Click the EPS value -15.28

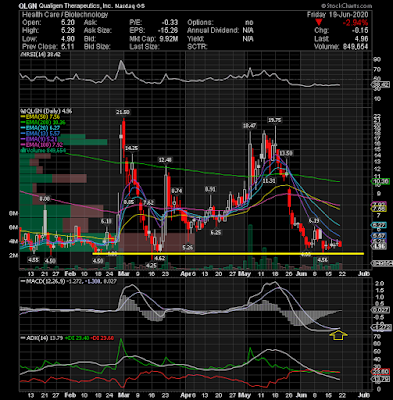pos(168,31)
